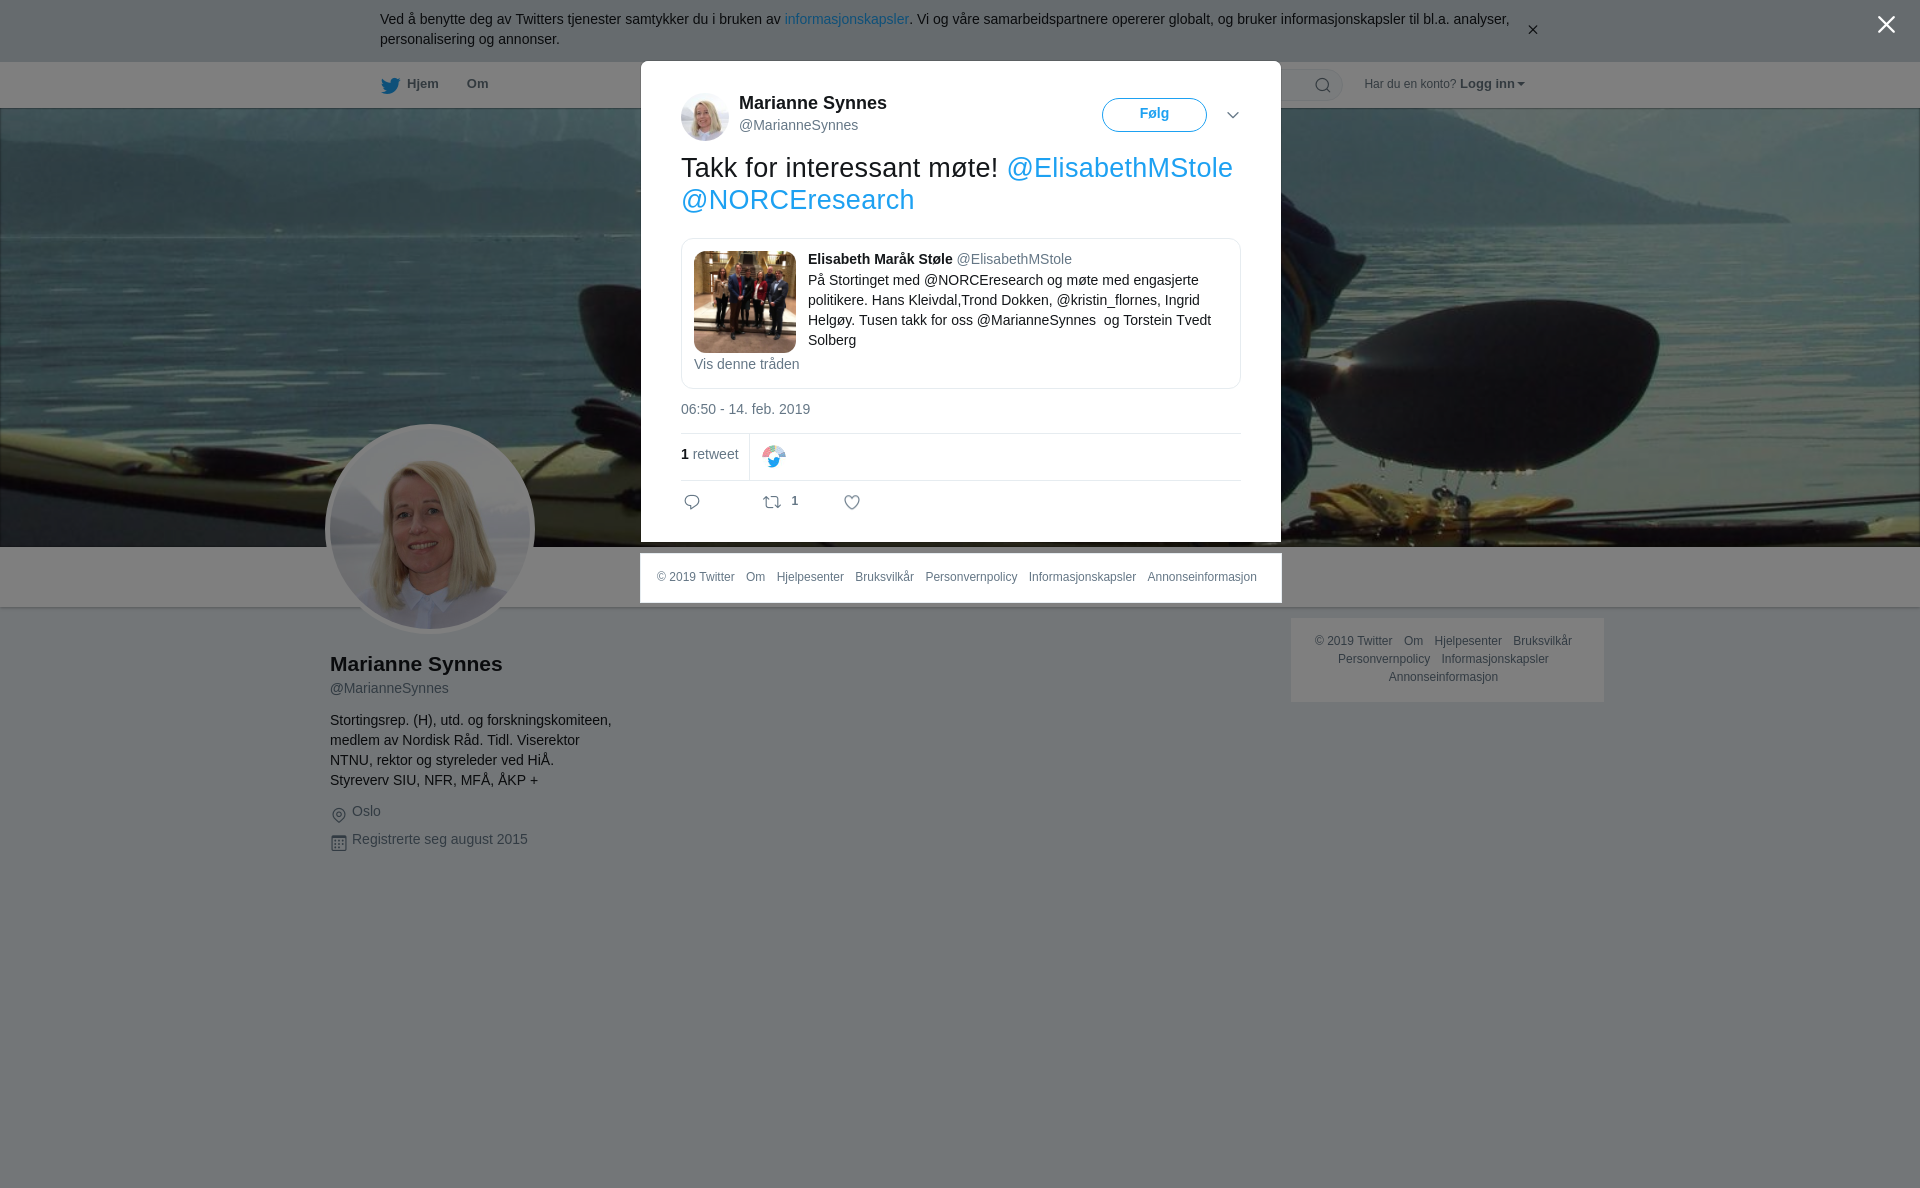Click the search magnifier icon
The width and height of the screenshot is (1920, 1188).
[1322, 85]
